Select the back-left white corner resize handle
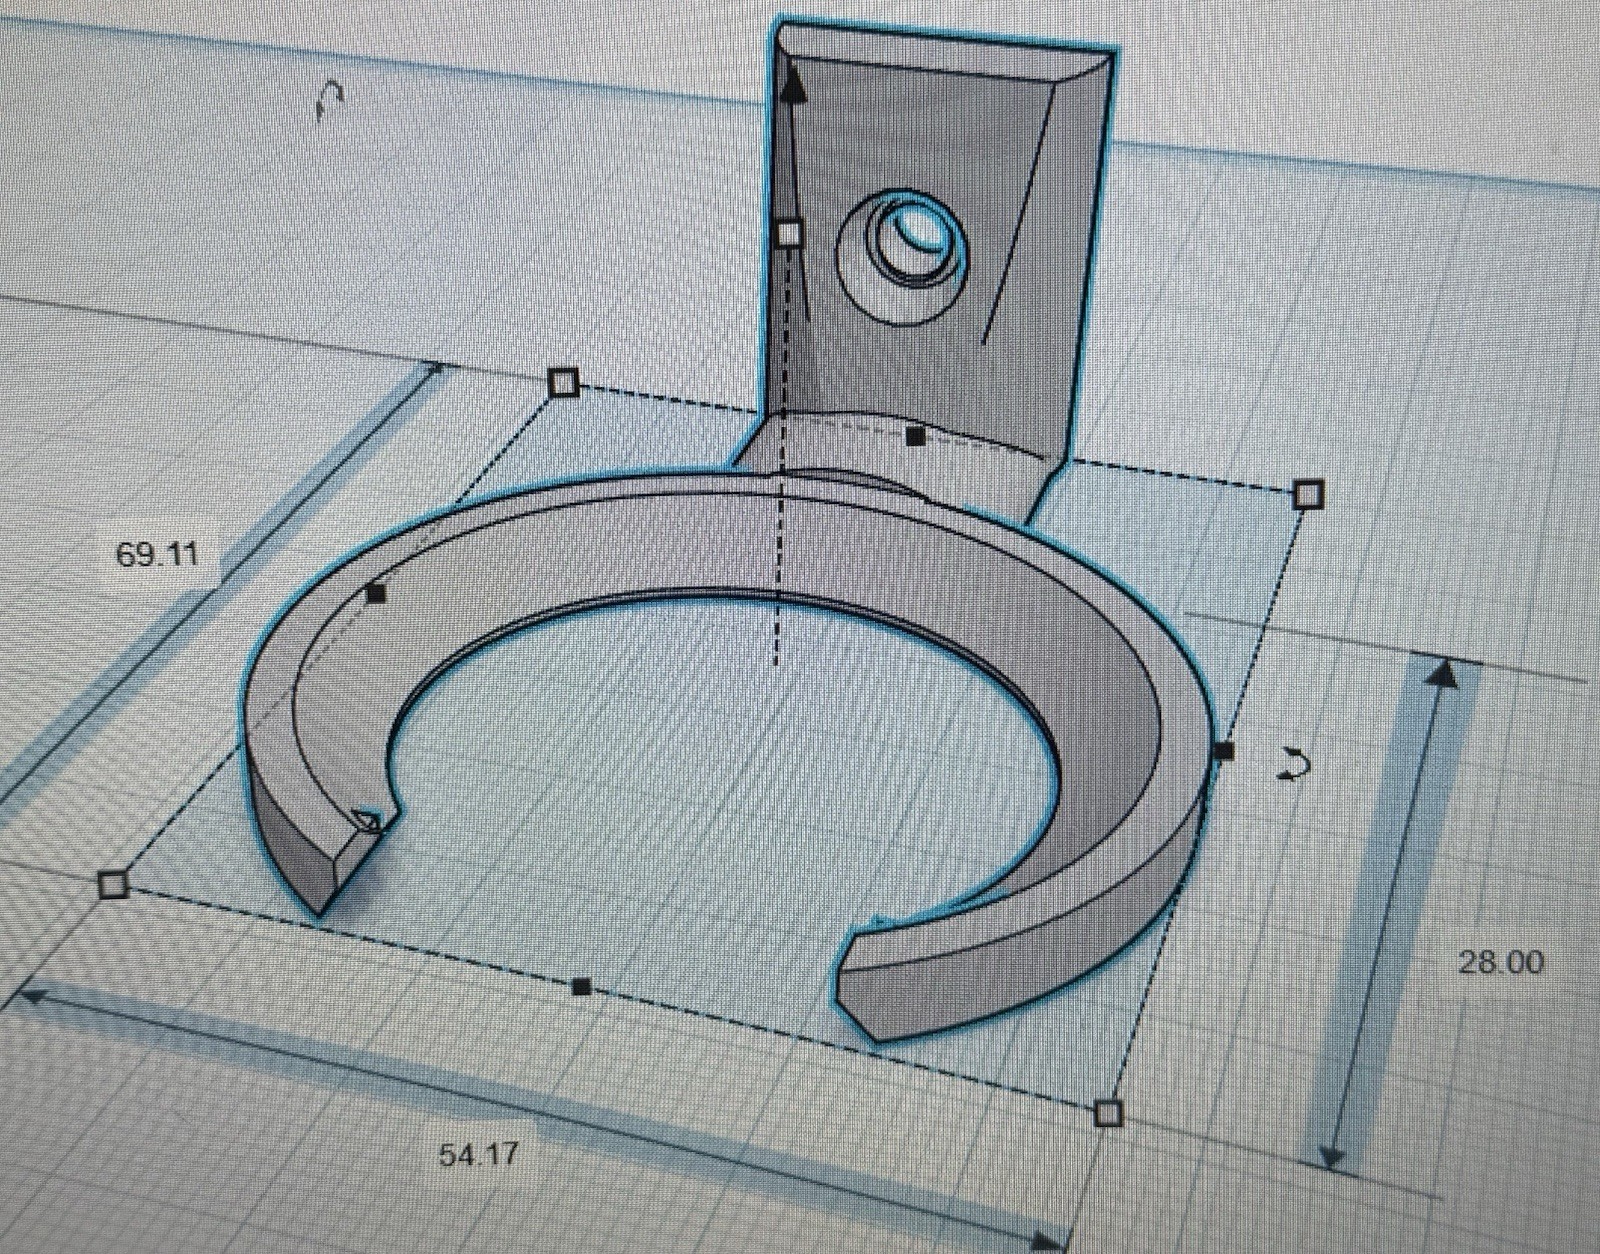 pos(564,383)
